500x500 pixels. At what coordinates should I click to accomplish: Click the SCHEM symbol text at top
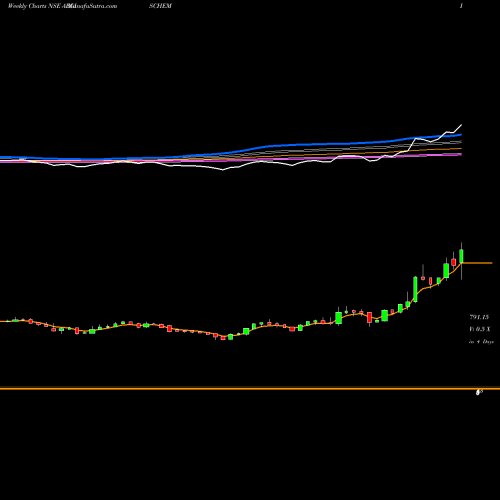pyautogui.click(x=160, y=6)
